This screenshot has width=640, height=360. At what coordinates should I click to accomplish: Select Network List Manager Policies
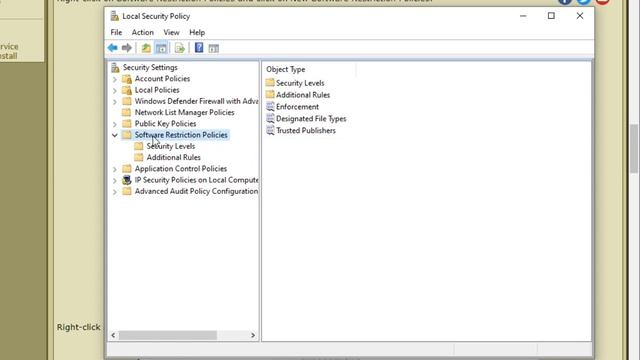[184, 112]
